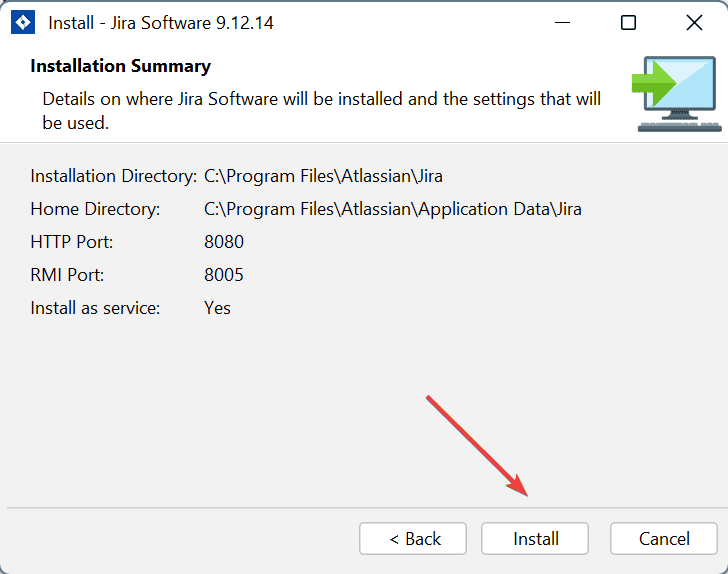The width and height of the screenshot is (728, 574).
Task: Click the RMI Port label
Action: tap(67, 275)
